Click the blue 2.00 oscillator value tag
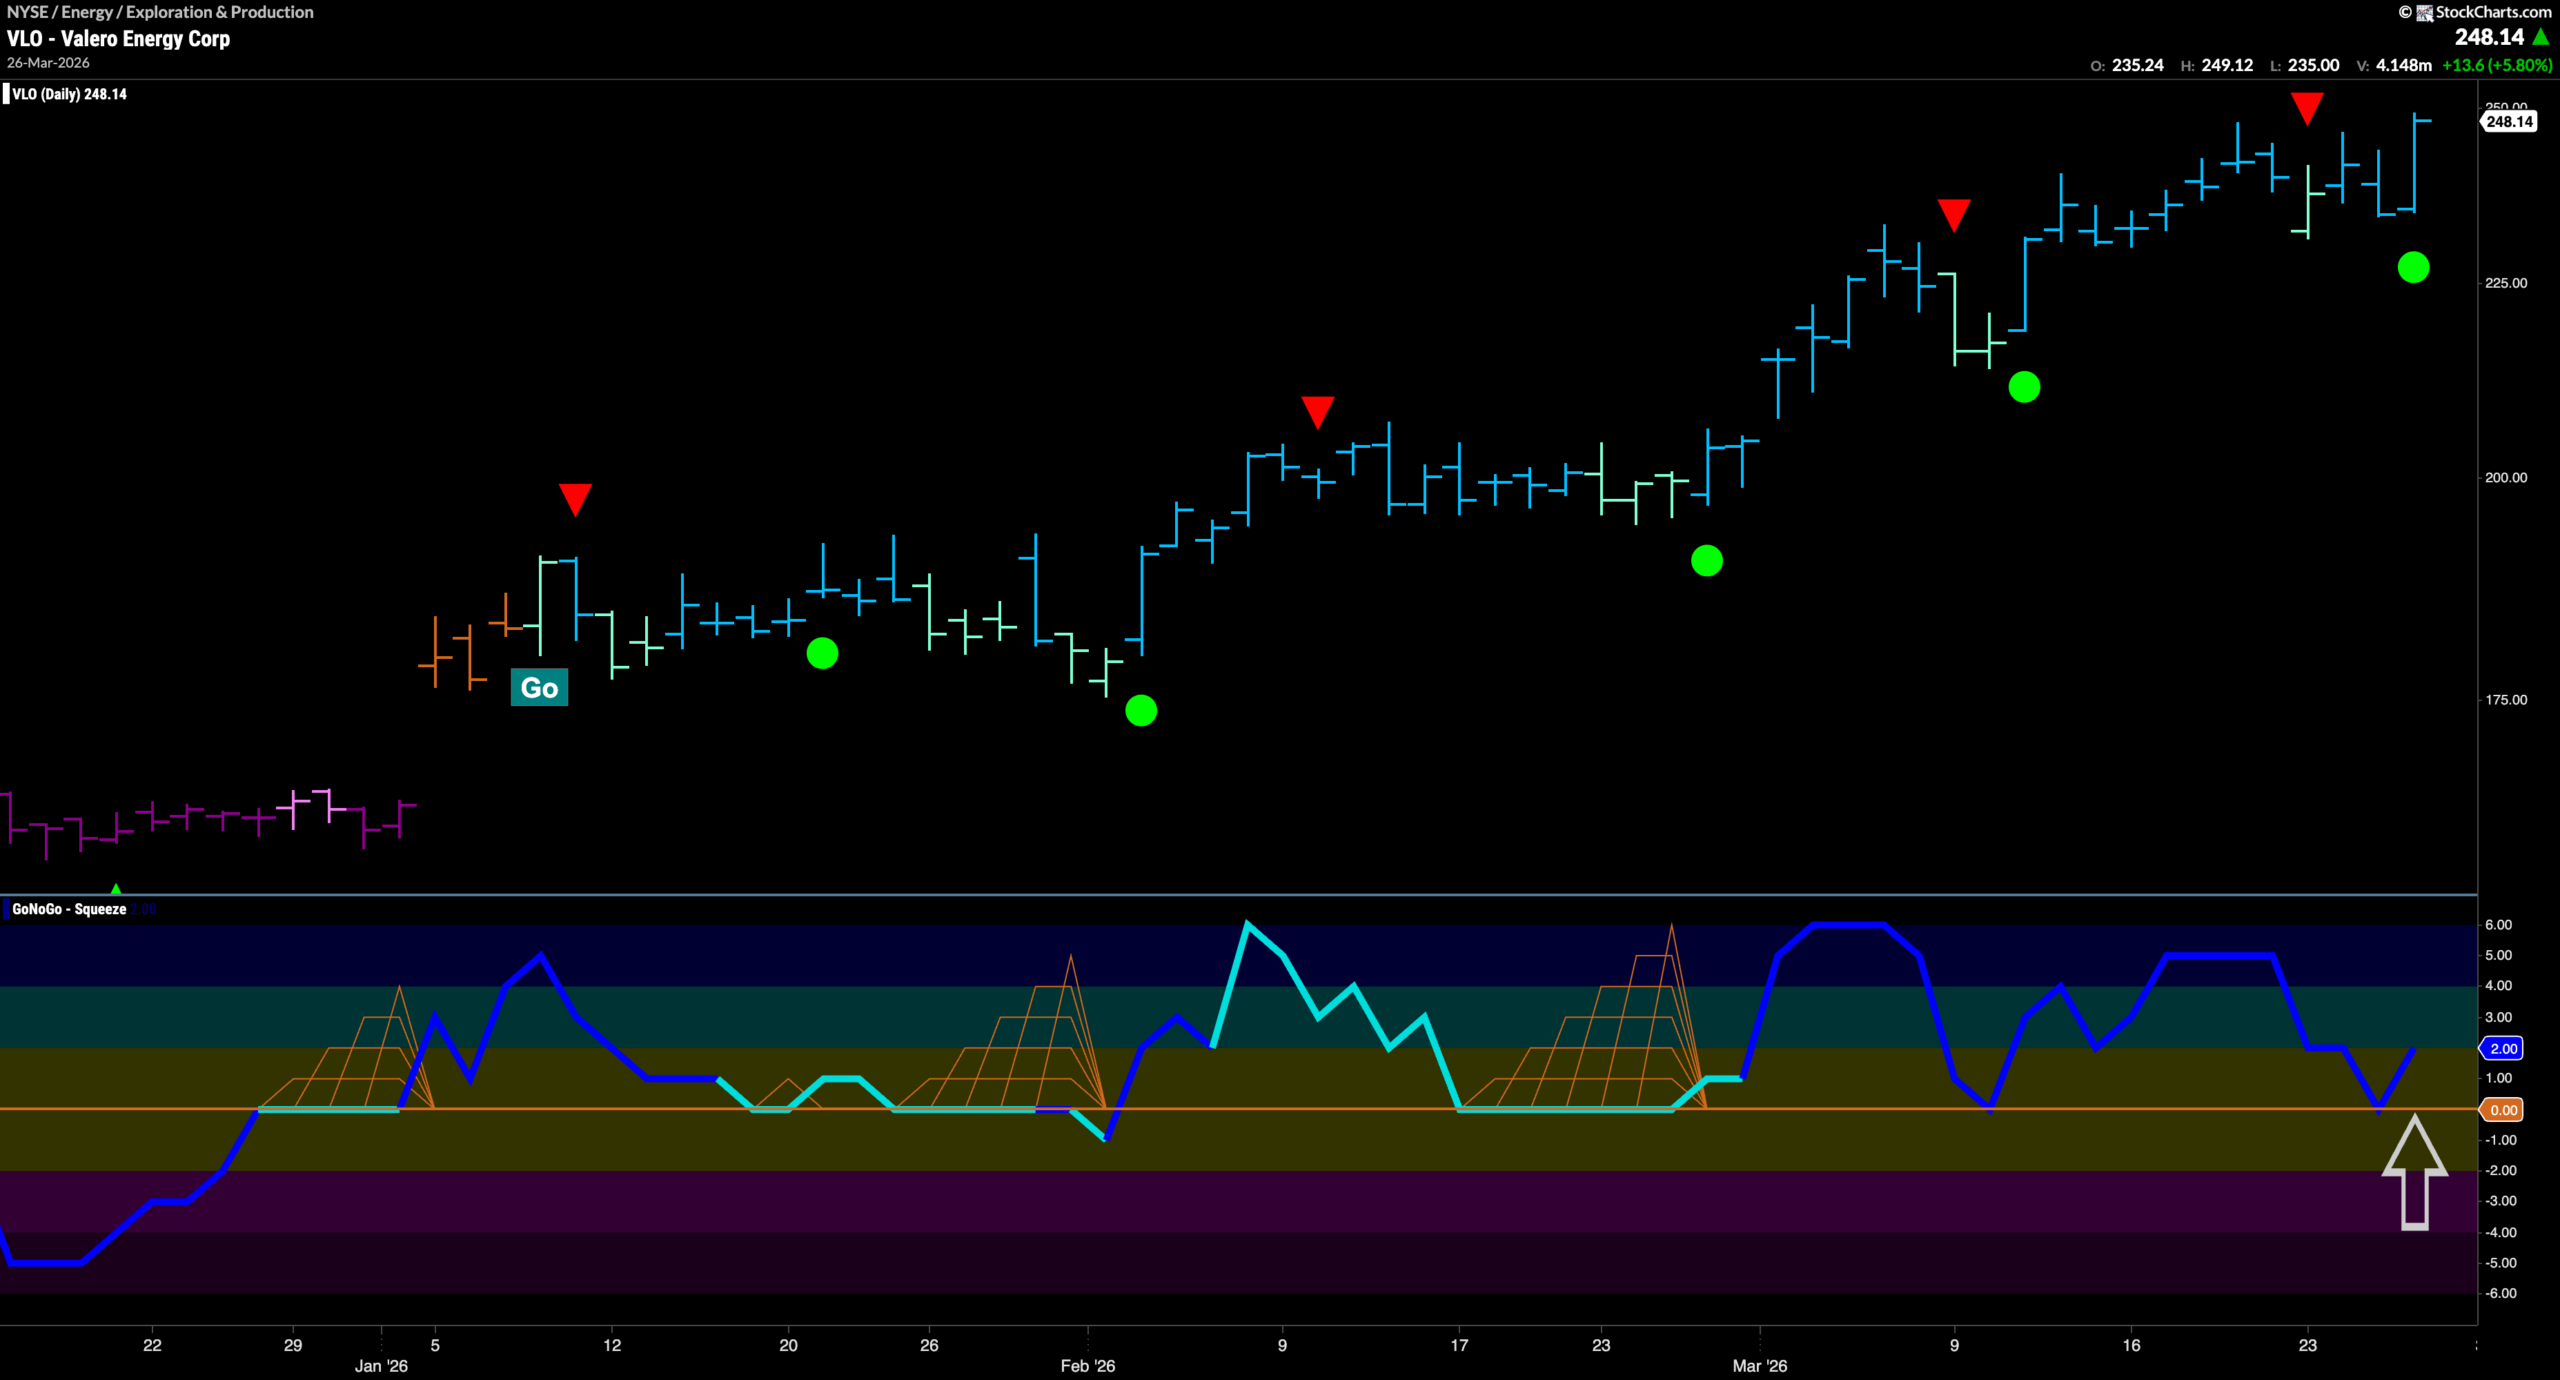 (x=2501, y=1048)
